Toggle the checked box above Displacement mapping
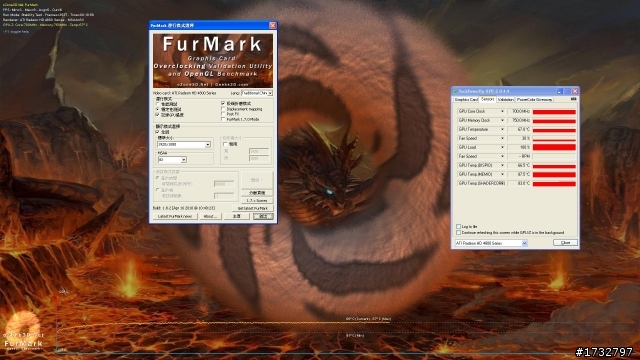 [223, 104]
